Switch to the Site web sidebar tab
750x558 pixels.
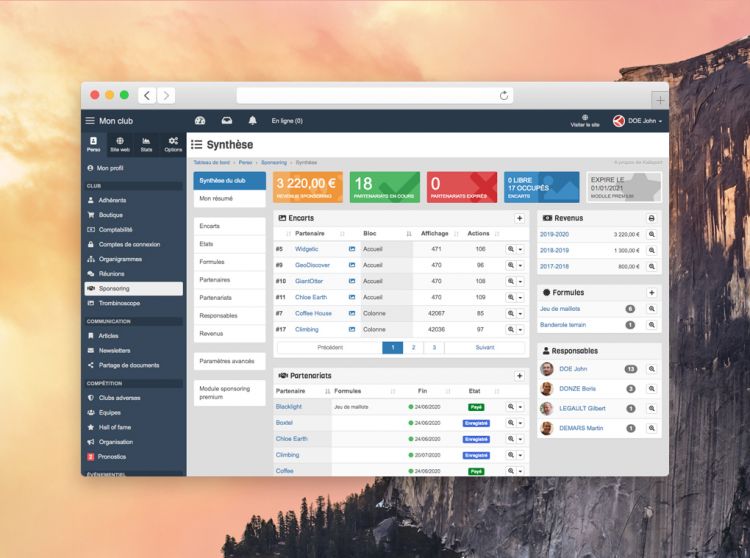click(x=120, y=144)
